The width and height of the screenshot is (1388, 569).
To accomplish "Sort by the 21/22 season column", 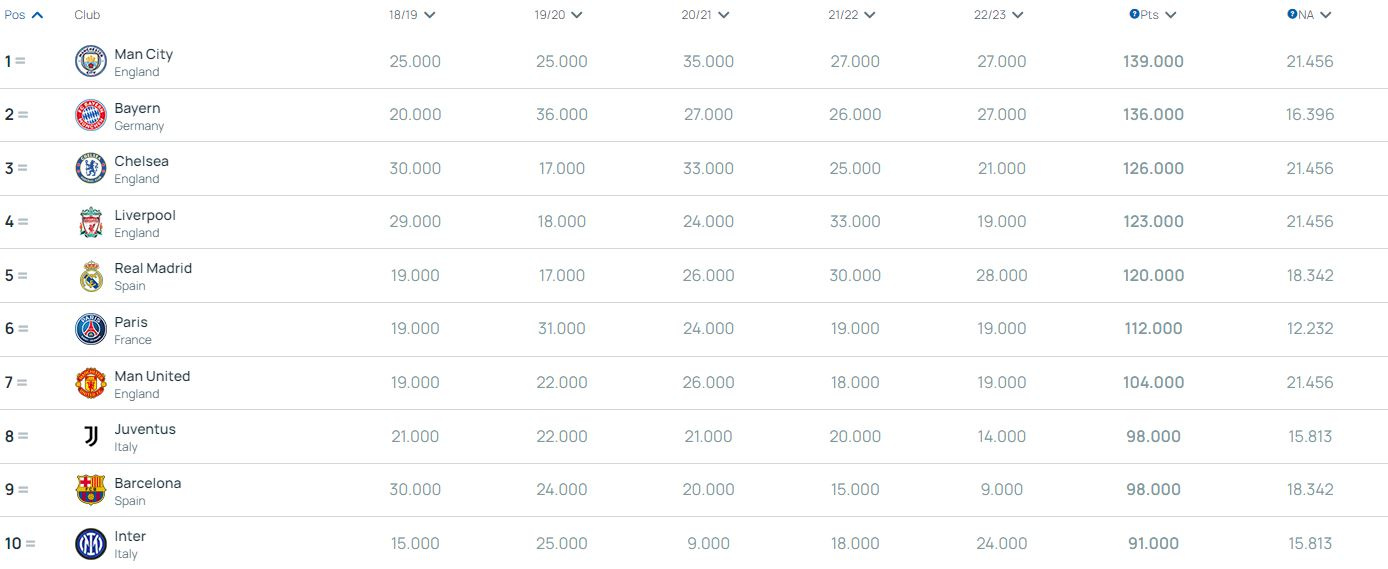I will (x=852, y=15).
